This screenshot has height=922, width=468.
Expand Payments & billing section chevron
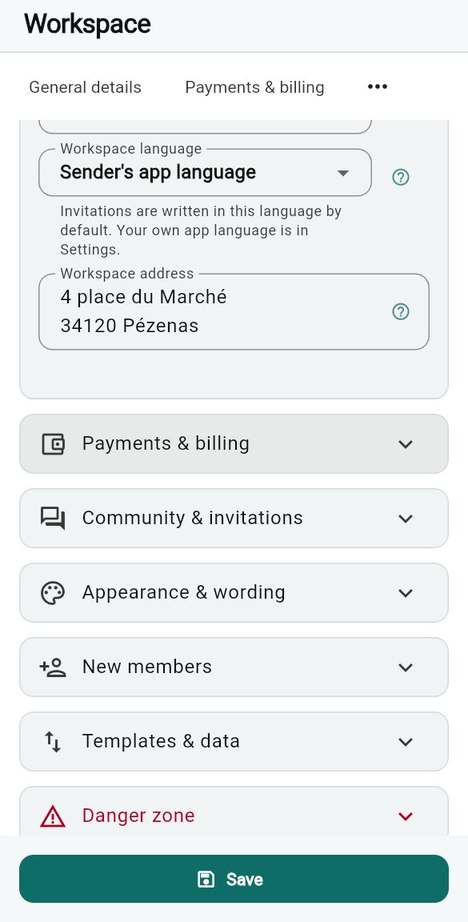[x=406, y=444]
